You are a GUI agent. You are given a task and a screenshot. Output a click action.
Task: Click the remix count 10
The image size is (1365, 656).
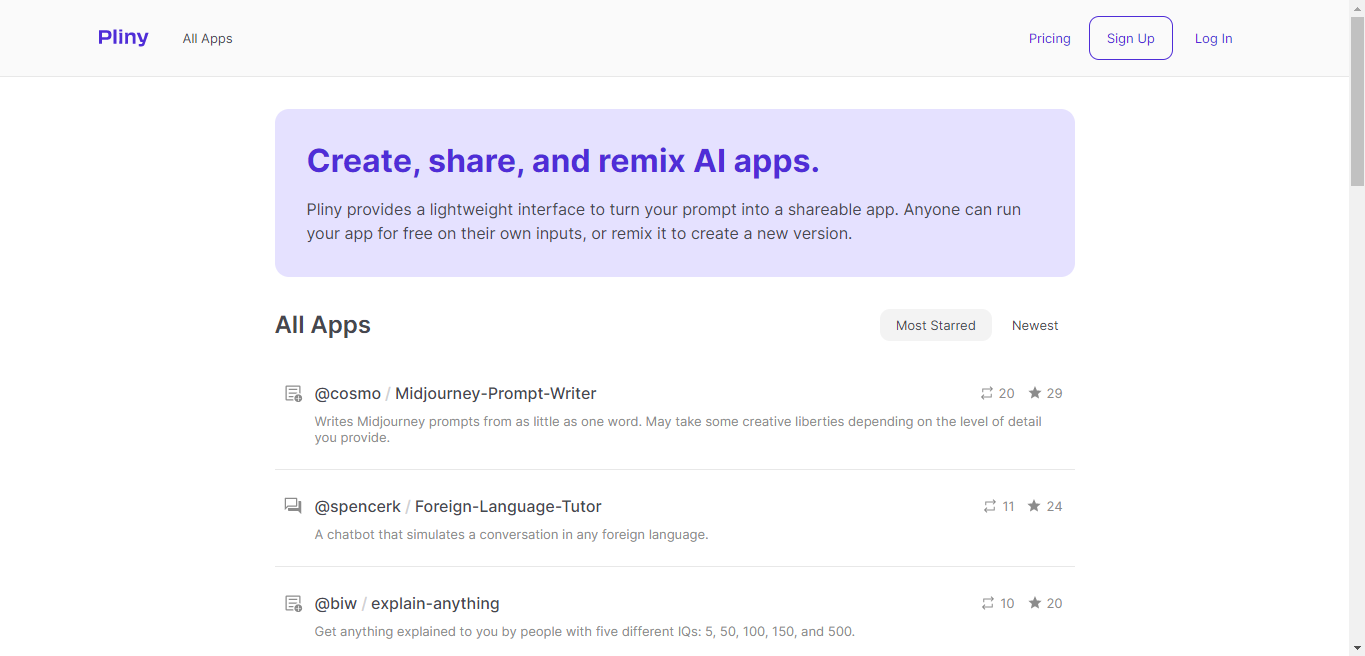[1007, 604]
